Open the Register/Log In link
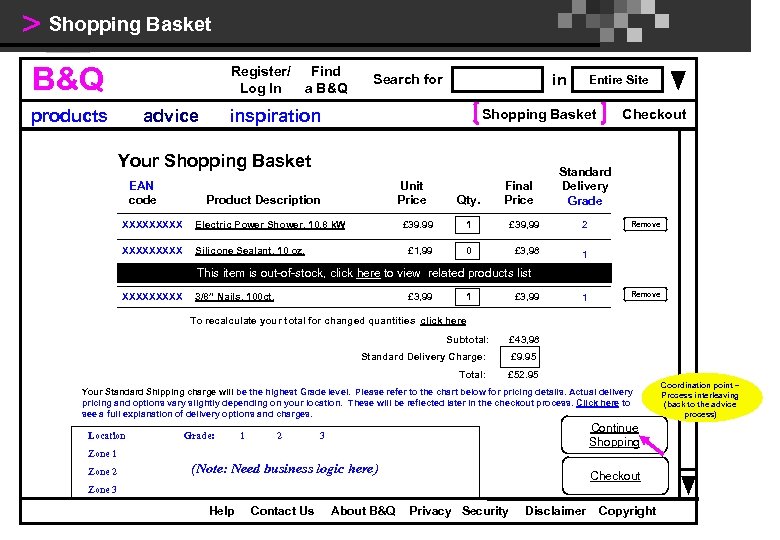Image resolution: width=780 pixels, height=540 pixels. pos(261,80)
